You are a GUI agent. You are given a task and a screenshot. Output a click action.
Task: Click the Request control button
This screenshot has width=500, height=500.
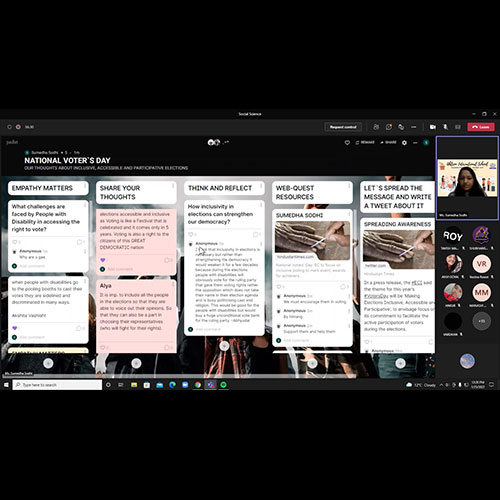pos(343,127)
